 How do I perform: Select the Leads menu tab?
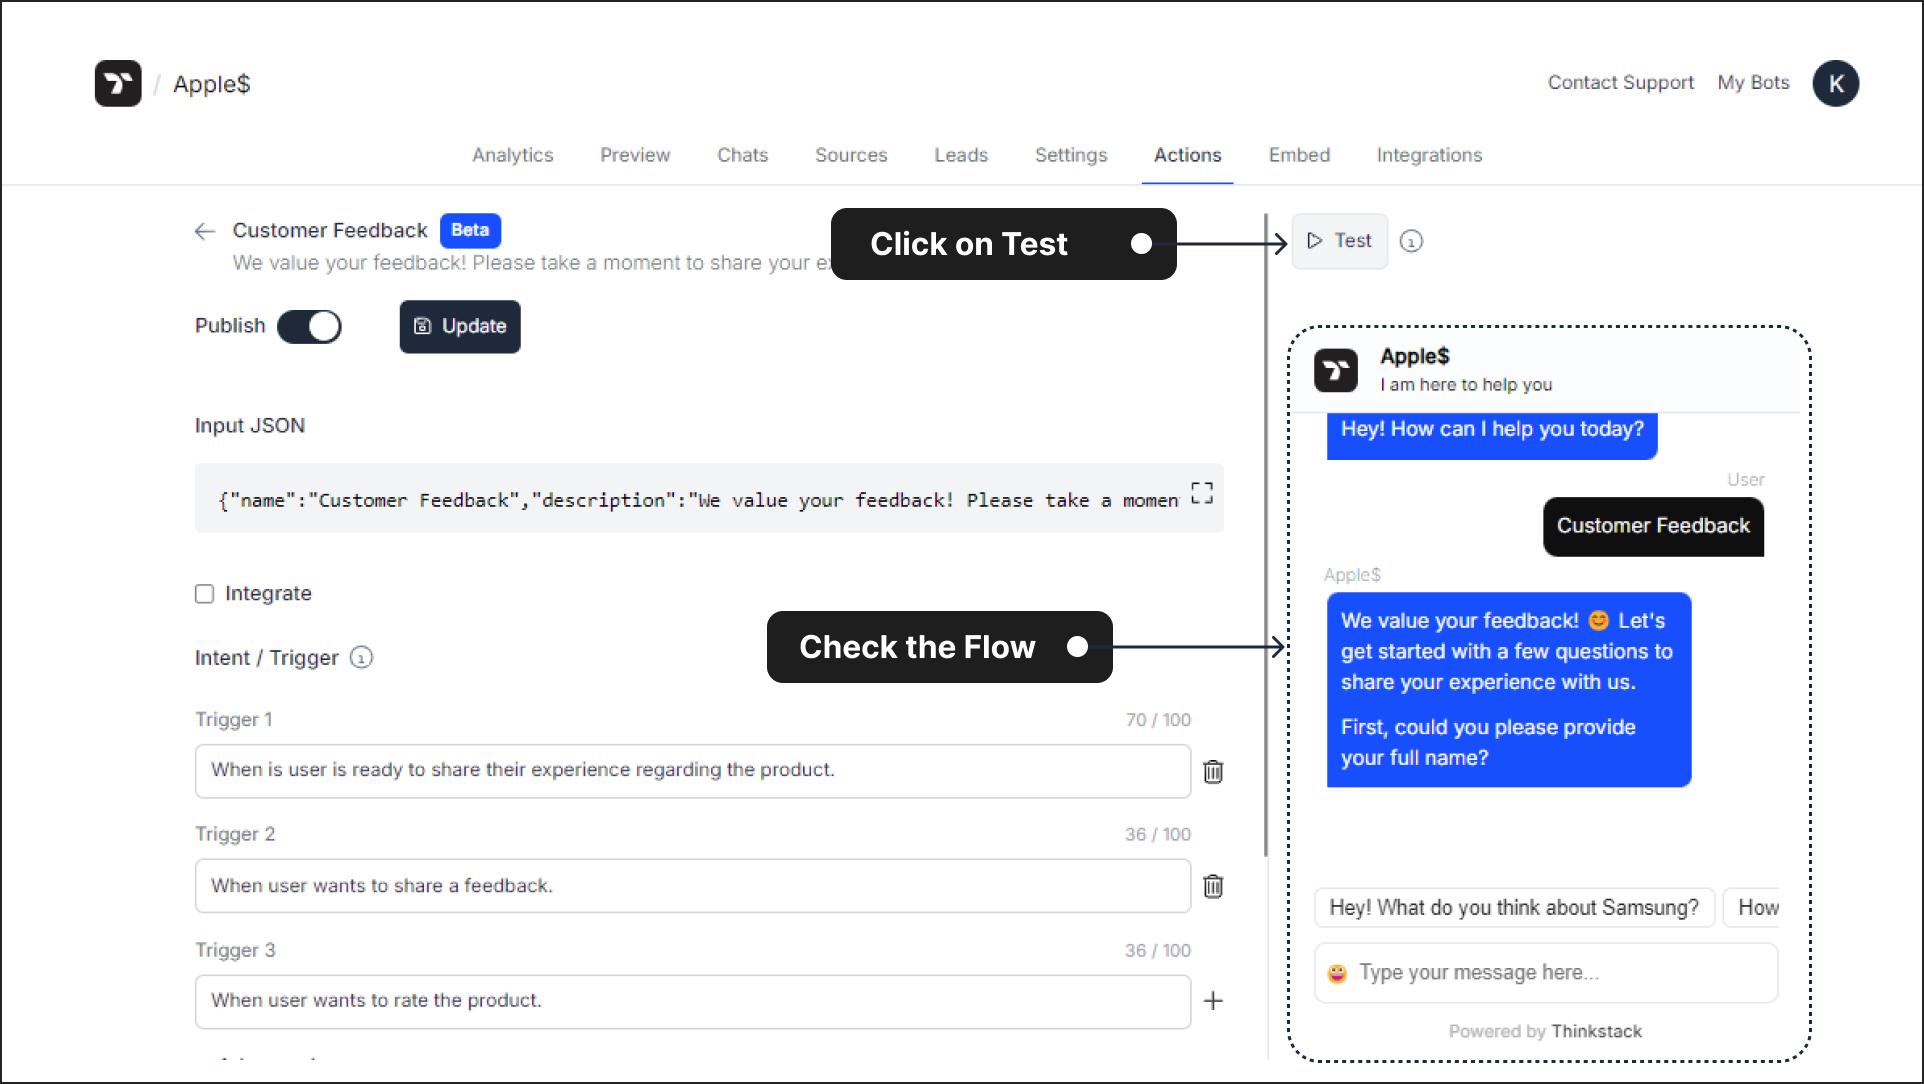959,155
